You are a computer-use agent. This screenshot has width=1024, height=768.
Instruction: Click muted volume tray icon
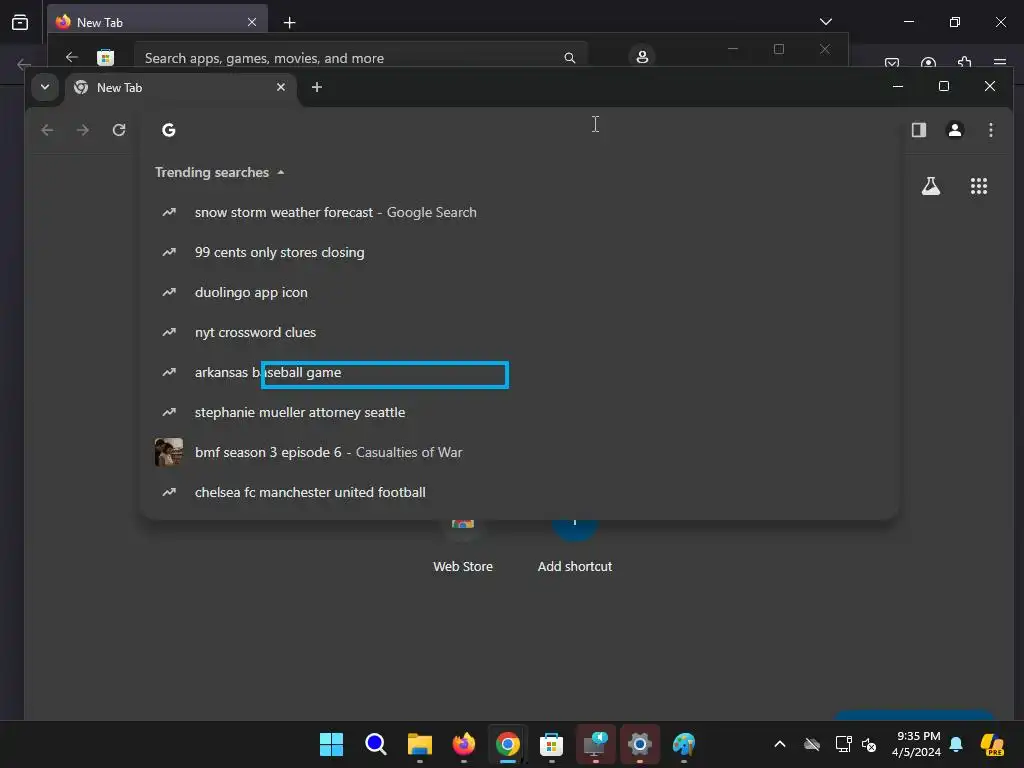(x=869, y=744)
